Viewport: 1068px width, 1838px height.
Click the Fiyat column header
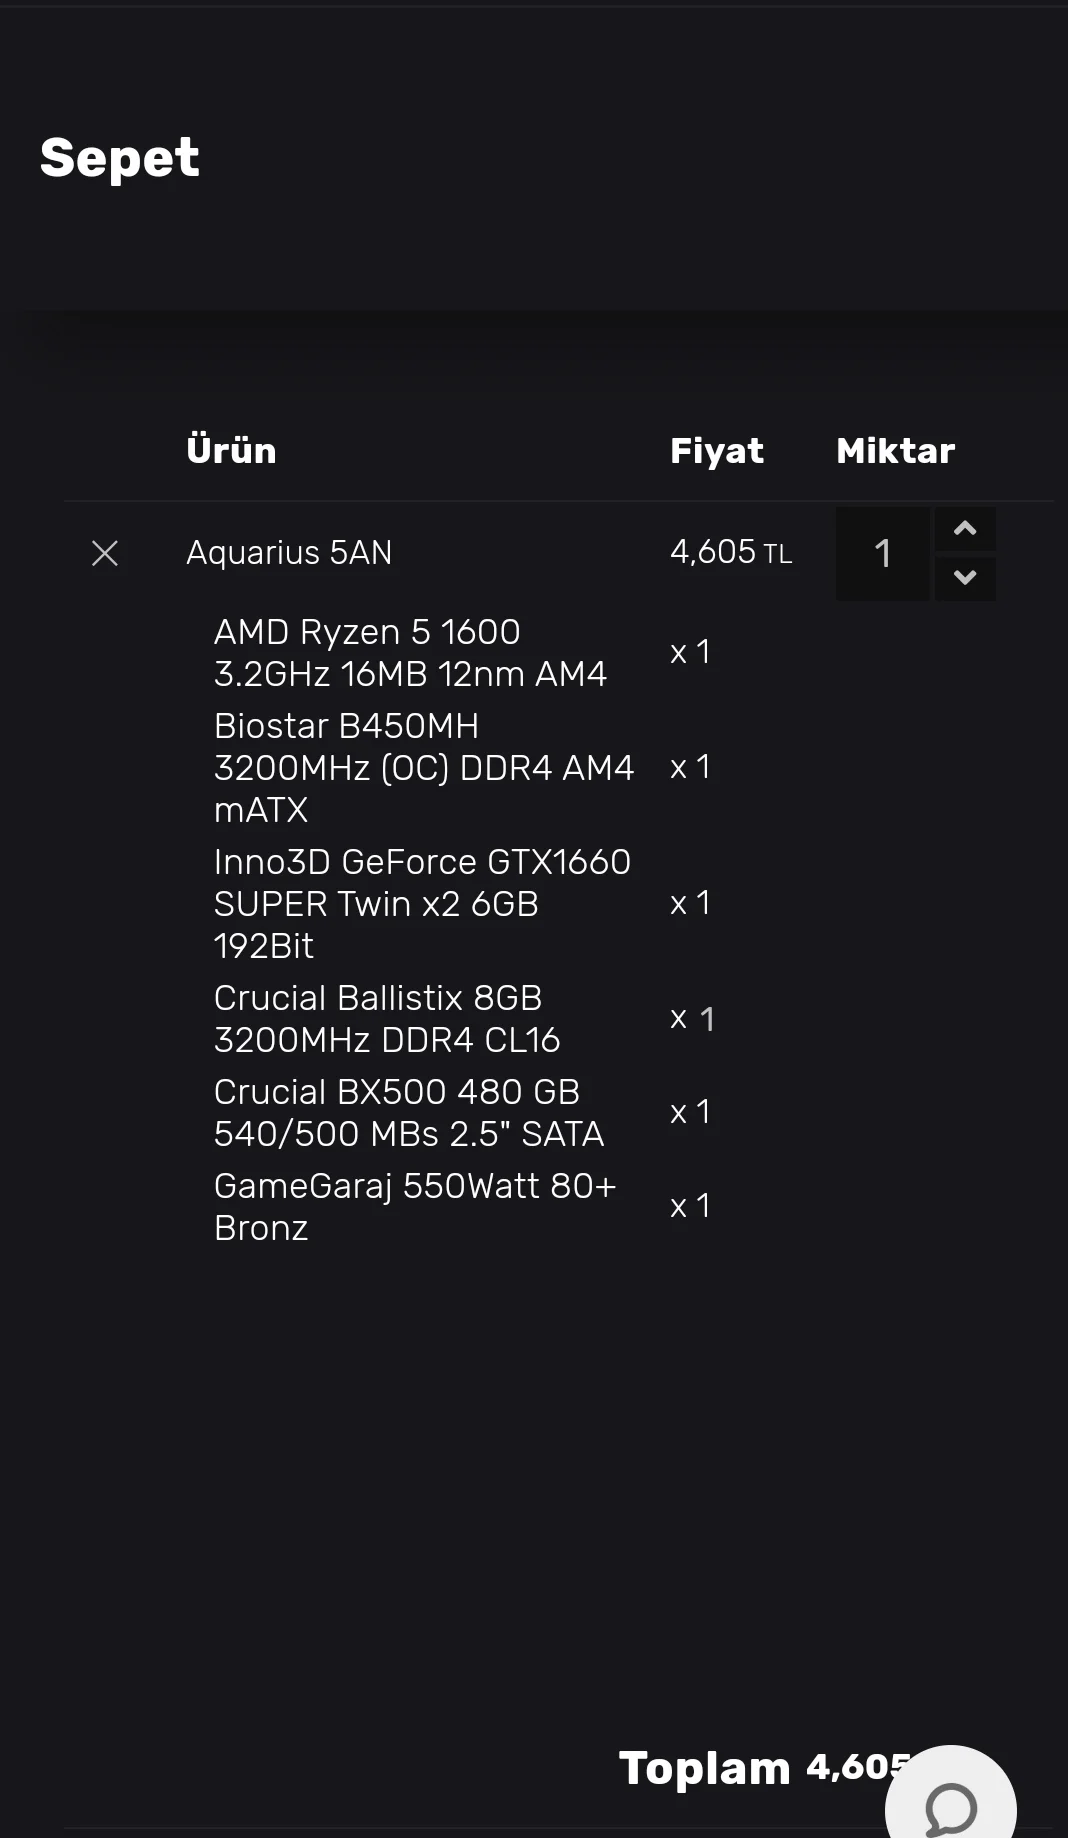click(716, 451)
